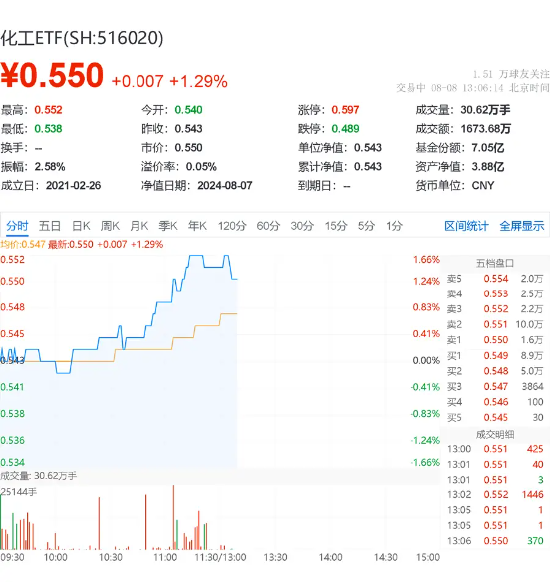
Task: Click the 成立日 2021-02-26 date
Action: [x=73, y=185]
